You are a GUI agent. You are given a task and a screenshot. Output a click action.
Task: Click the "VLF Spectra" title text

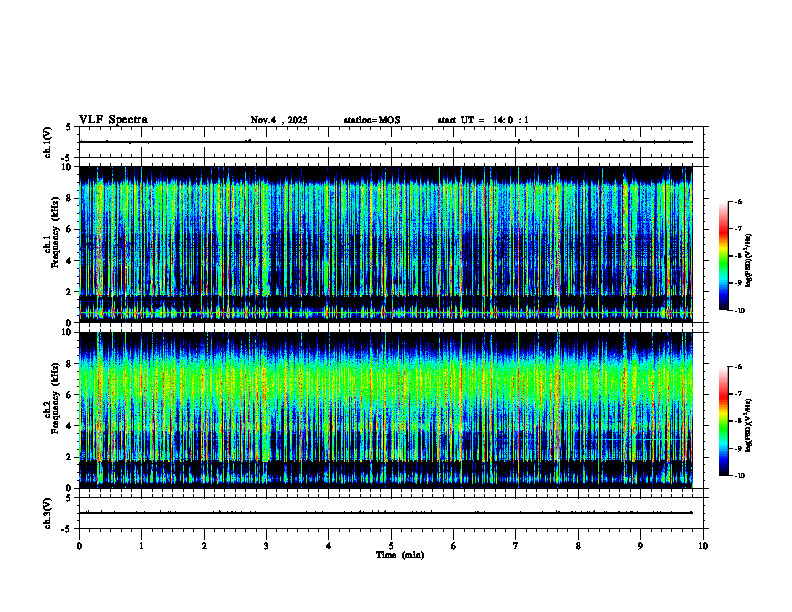click(113, 120)
